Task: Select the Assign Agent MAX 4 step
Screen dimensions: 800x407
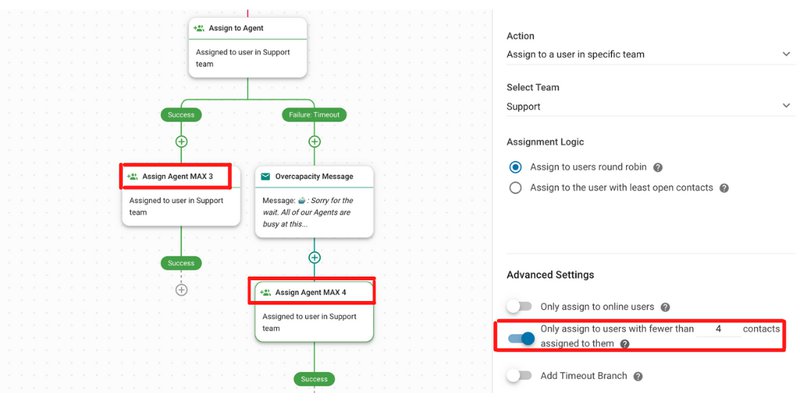Action: pyautogui.click(x=314, y=311)
